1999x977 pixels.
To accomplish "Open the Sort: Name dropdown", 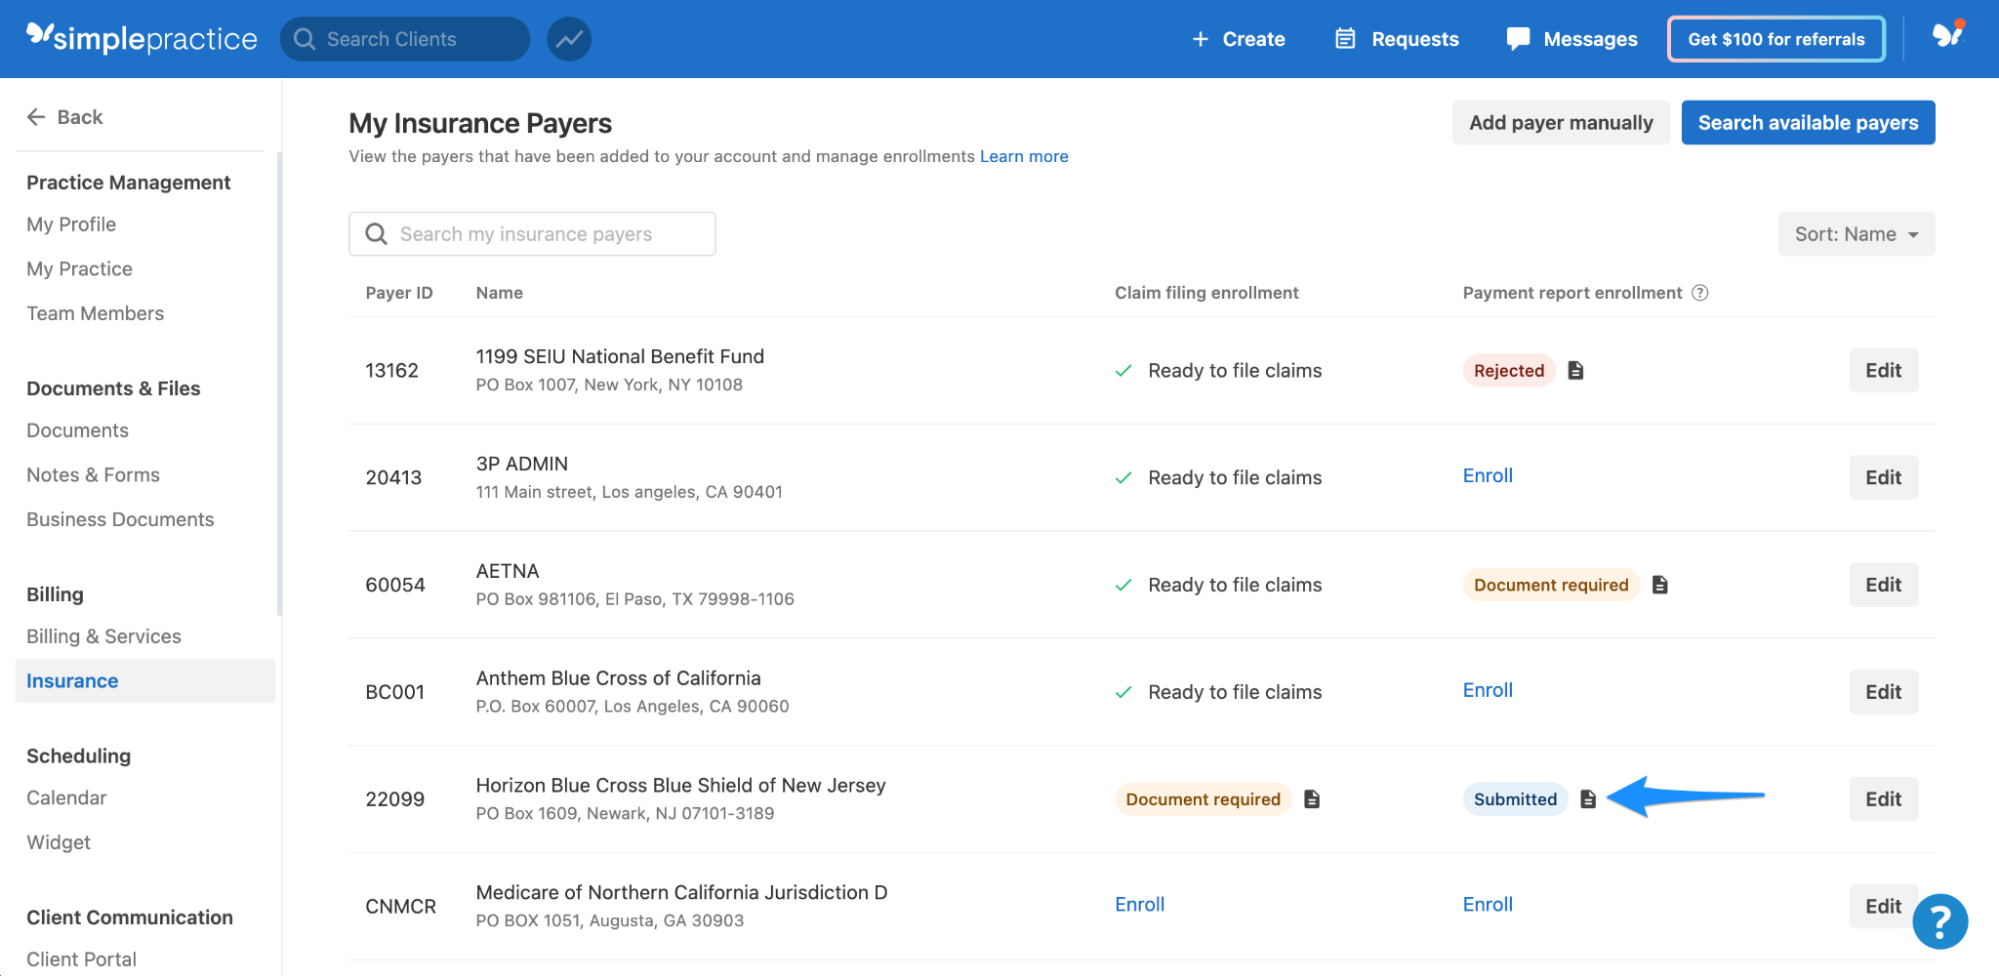I will click(1856, 234).
